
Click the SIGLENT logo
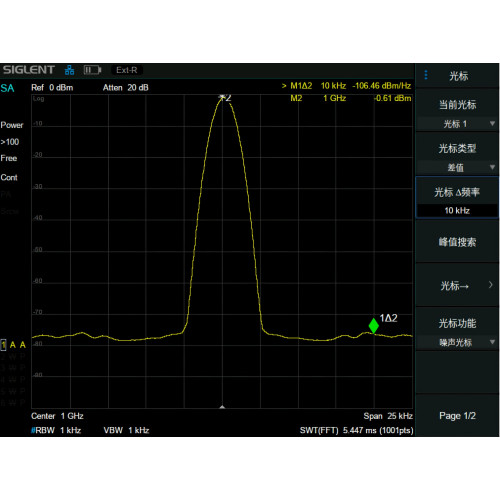click(x=29, y=70)
